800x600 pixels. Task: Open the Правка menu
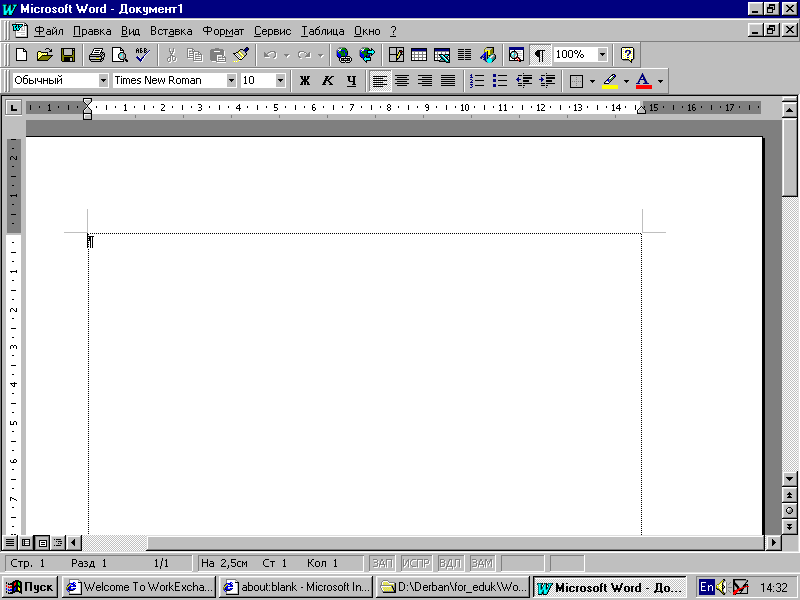click(92, 31)
